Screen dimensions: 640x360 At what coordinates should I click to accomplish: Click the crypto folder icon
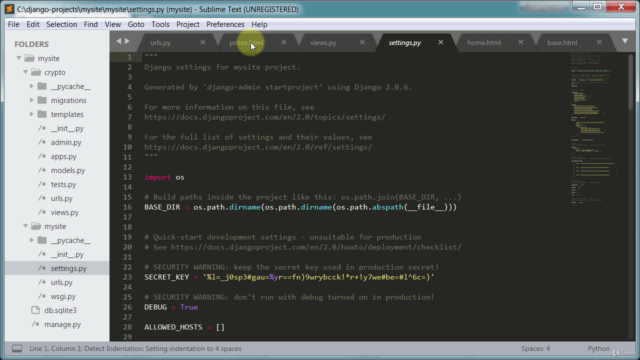pyautogui.click(x=36, y=72)
